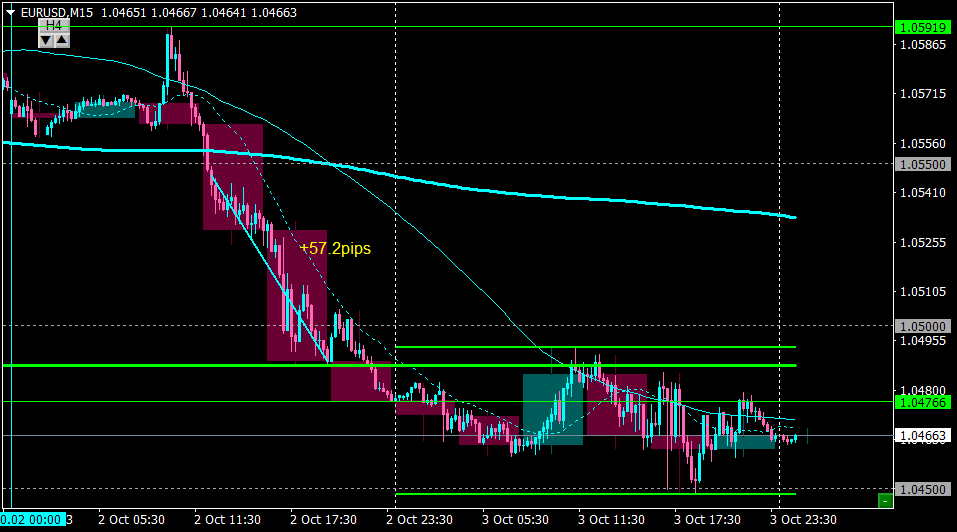Click the H4 timeframe button
The height and width of the screenshot is (532, 957).
(x=54, y=26)
